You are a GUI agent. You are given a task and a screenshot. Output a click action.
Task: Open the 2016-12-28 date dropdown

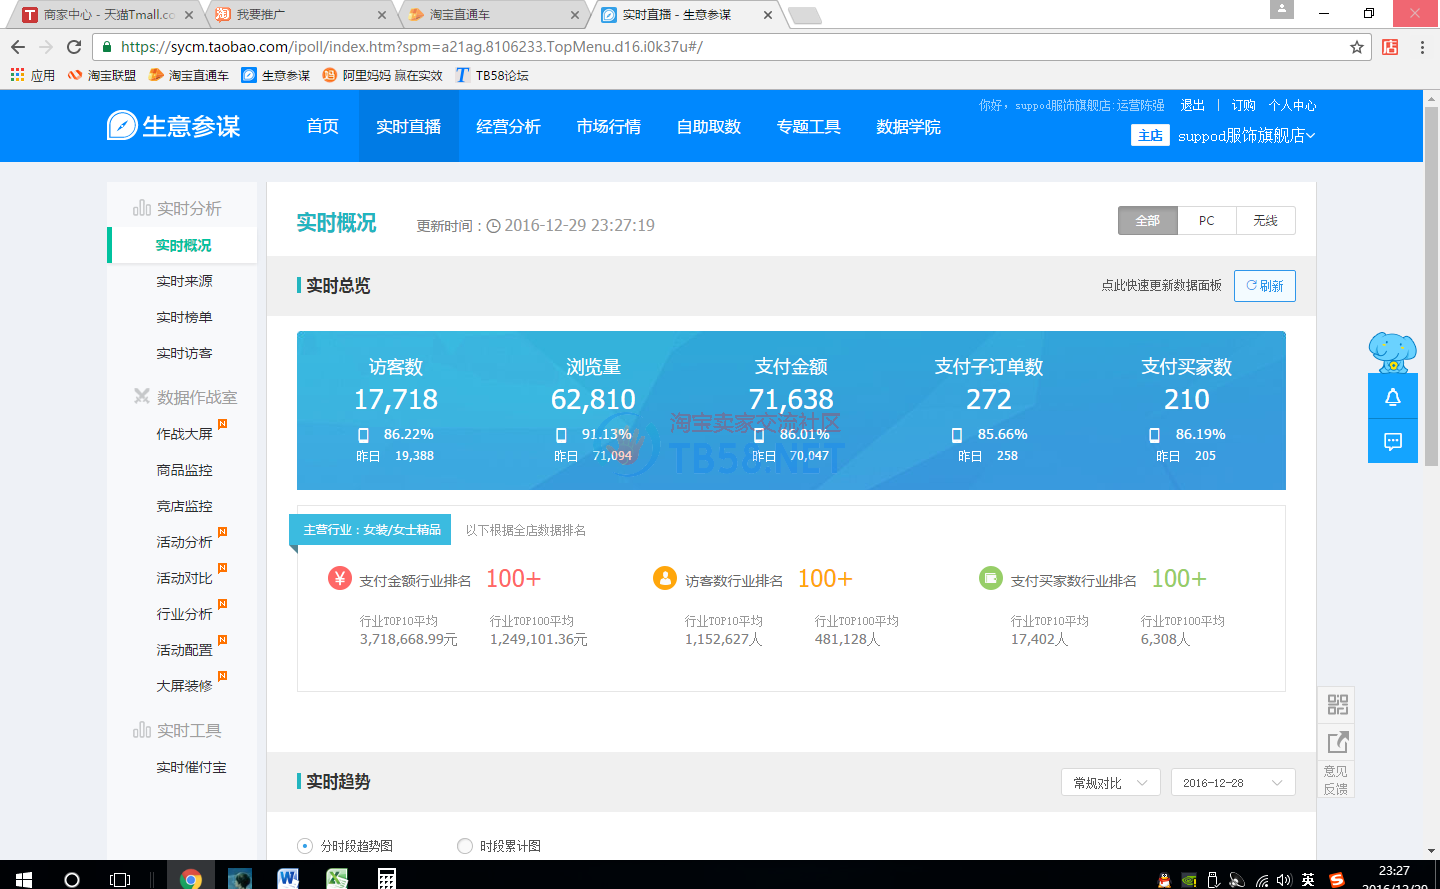coord(1232,783)
